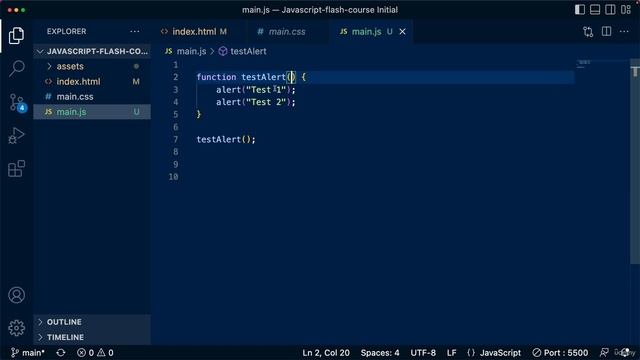Screen dimensions: 640x360
Task: Change indentation via Spaces: 4
Action: tap(380, 353)
